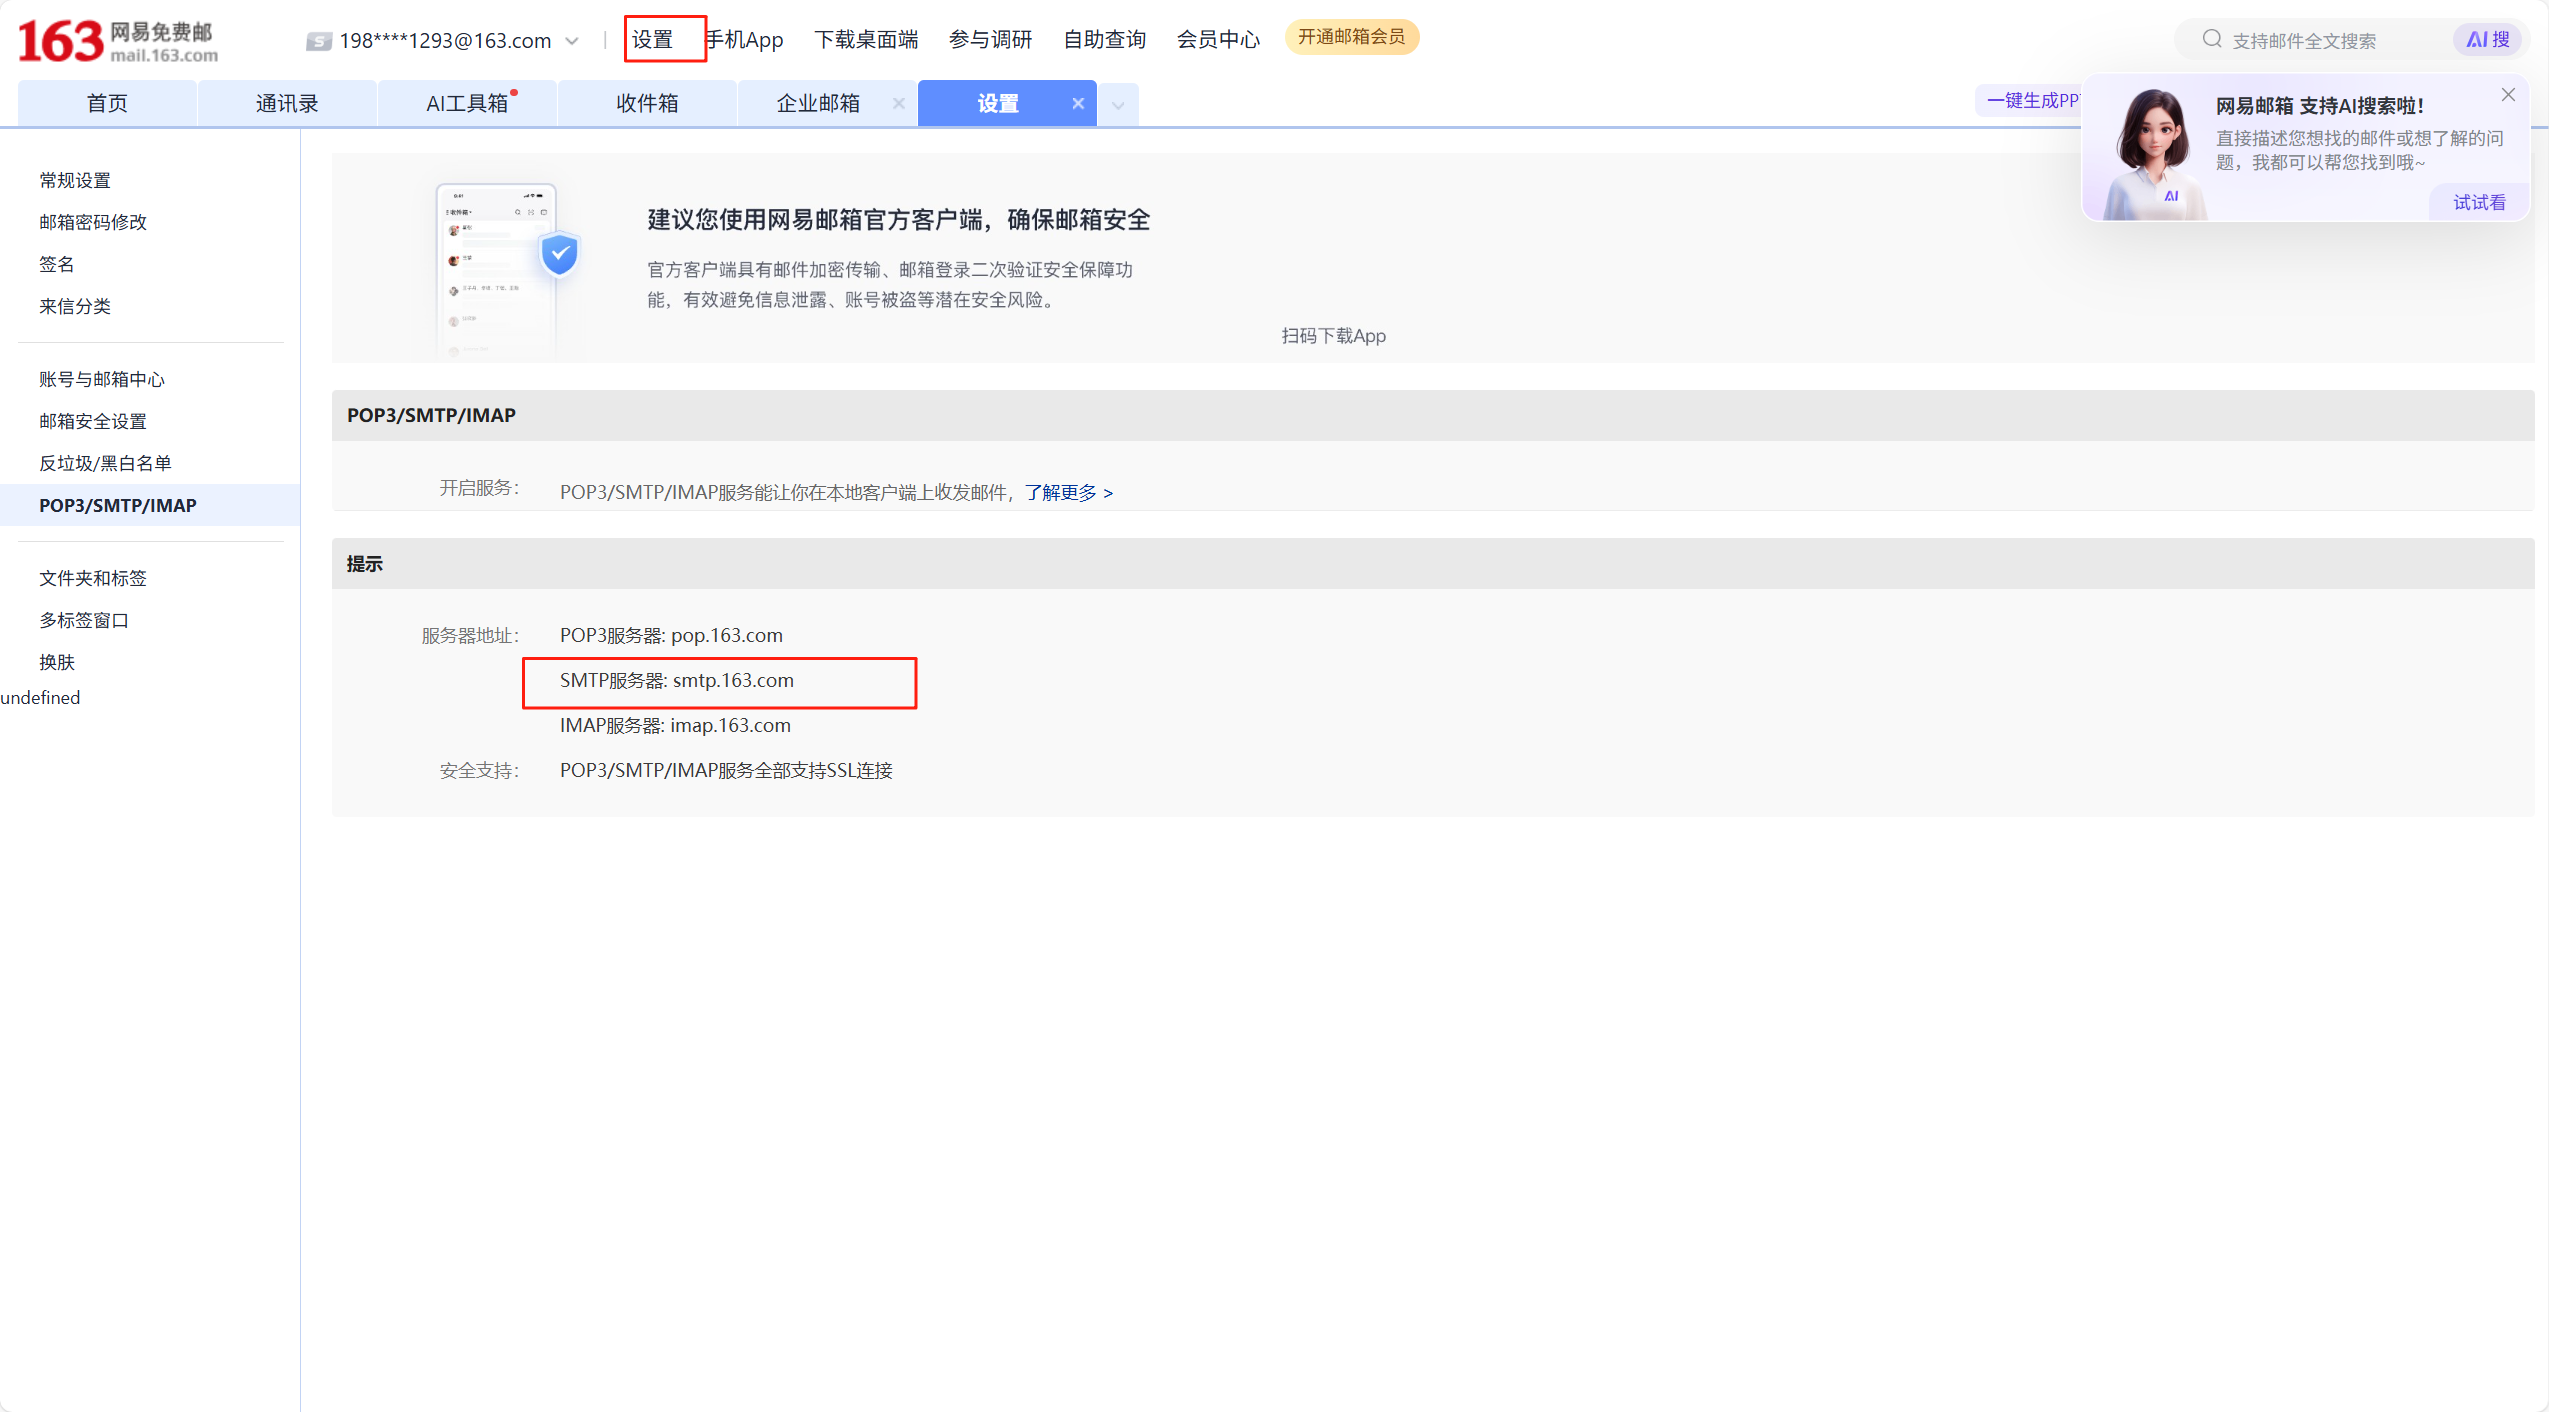This screenshot has height=1412, width=2549.
Task: Switch to the AI工具箱 tab
Action: click(467, 103)
